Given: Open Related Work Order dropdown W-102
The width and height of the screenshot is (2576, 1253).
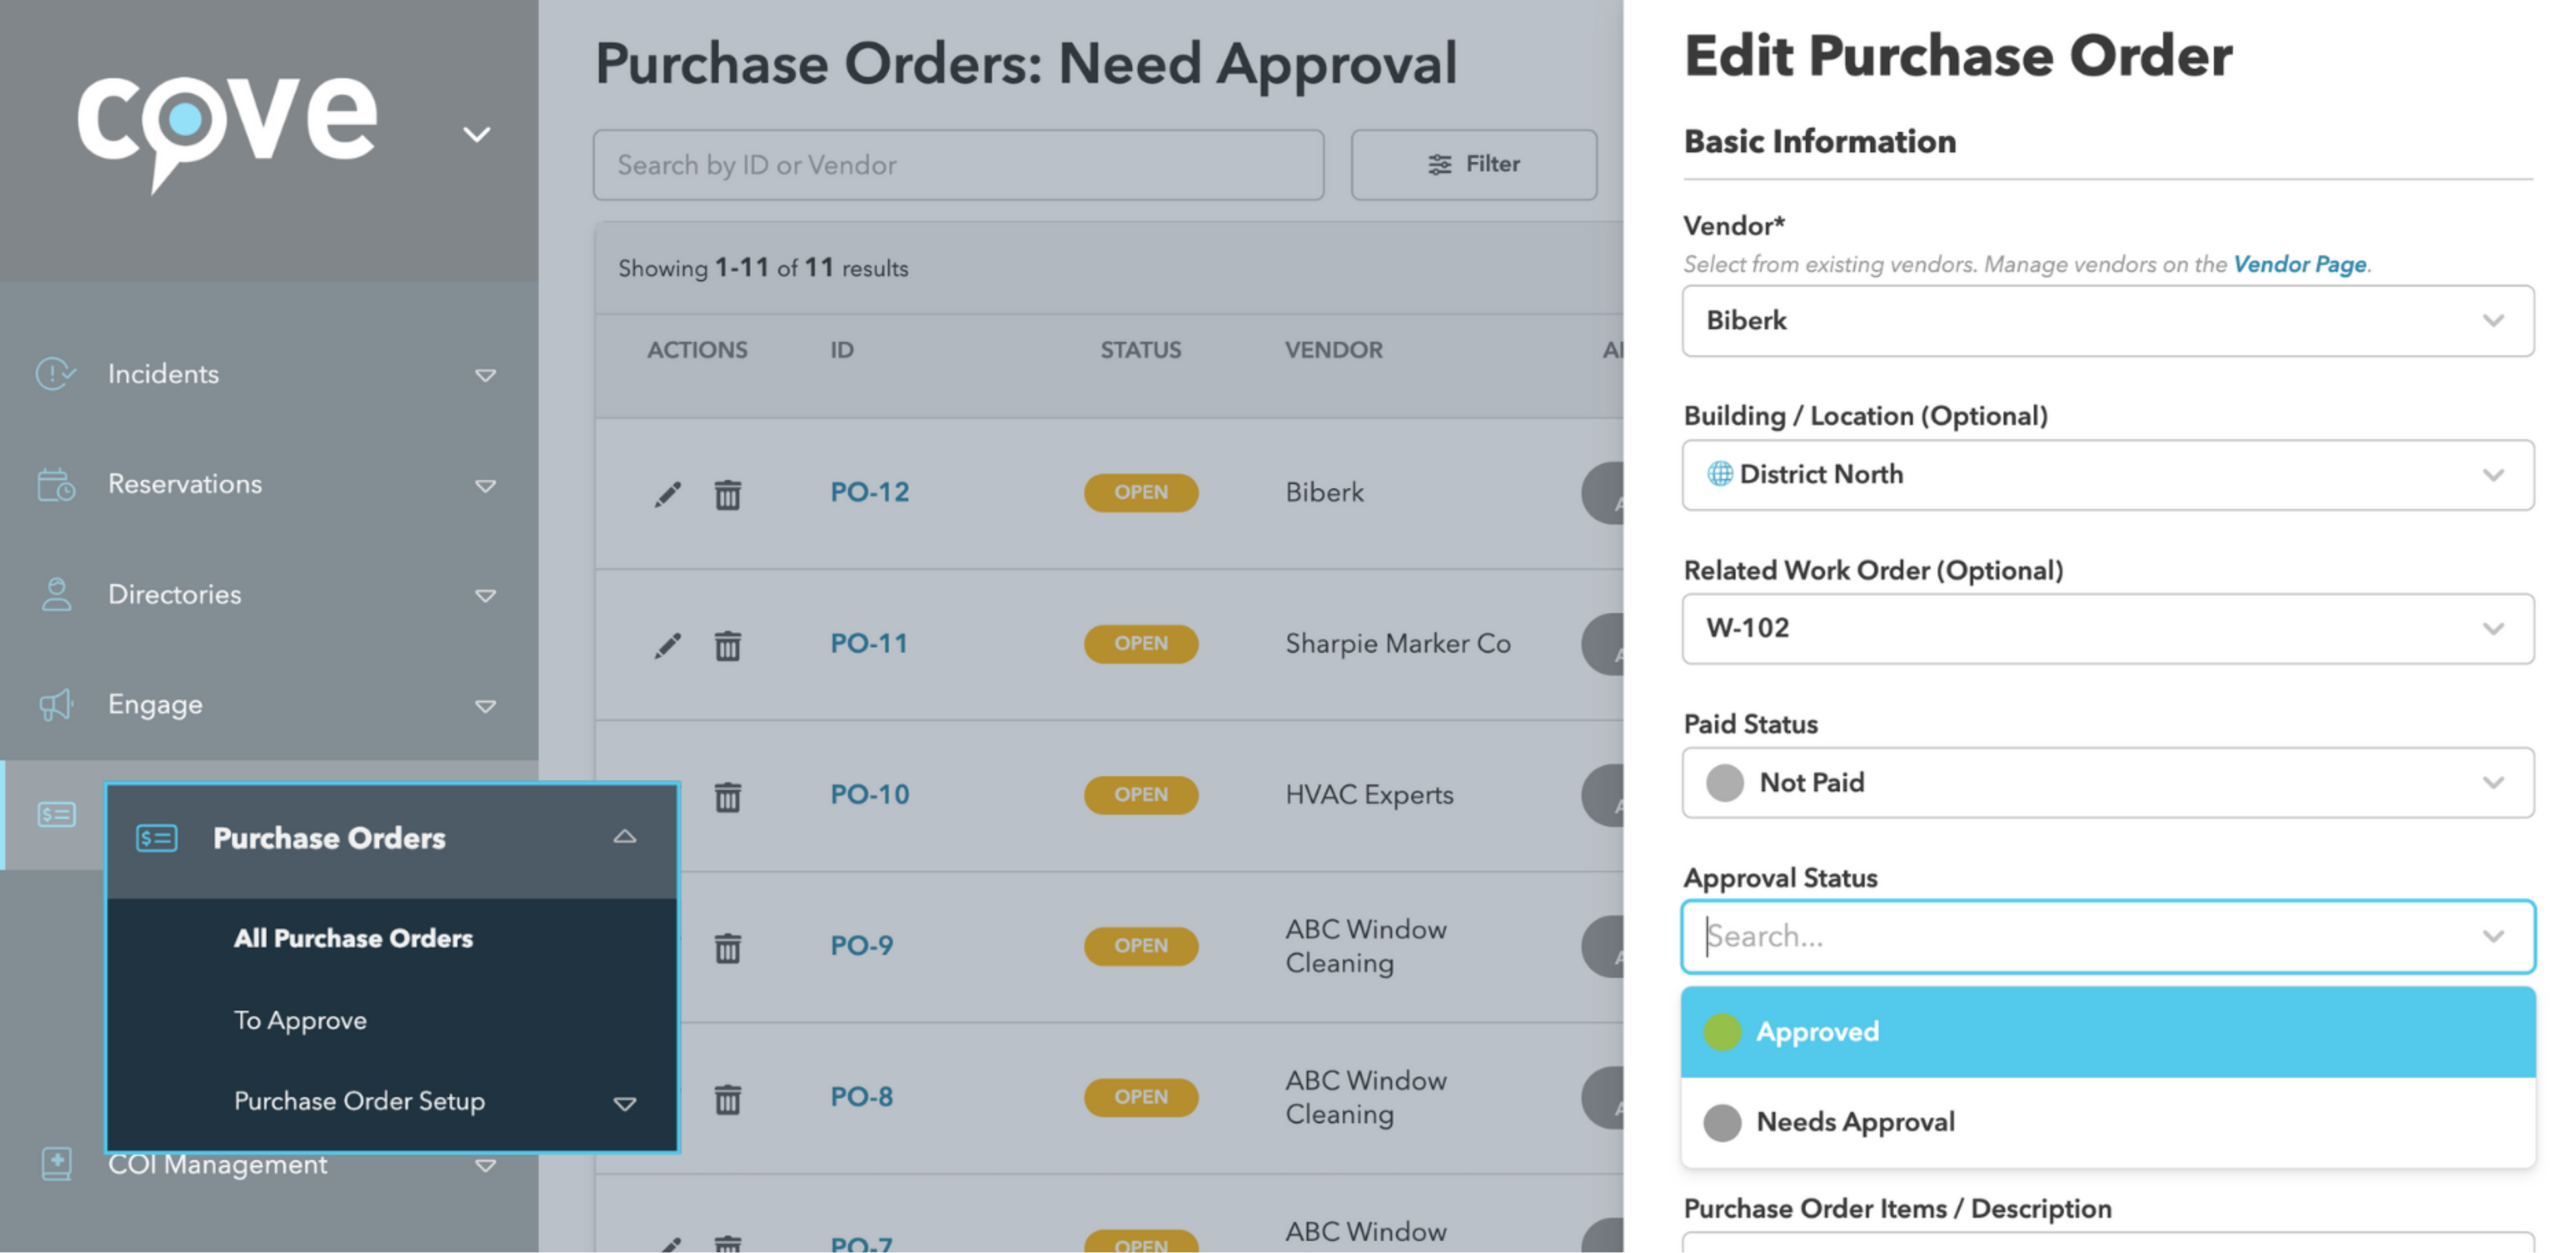Looking at the screenshot, I should [x=2108, y=629].
